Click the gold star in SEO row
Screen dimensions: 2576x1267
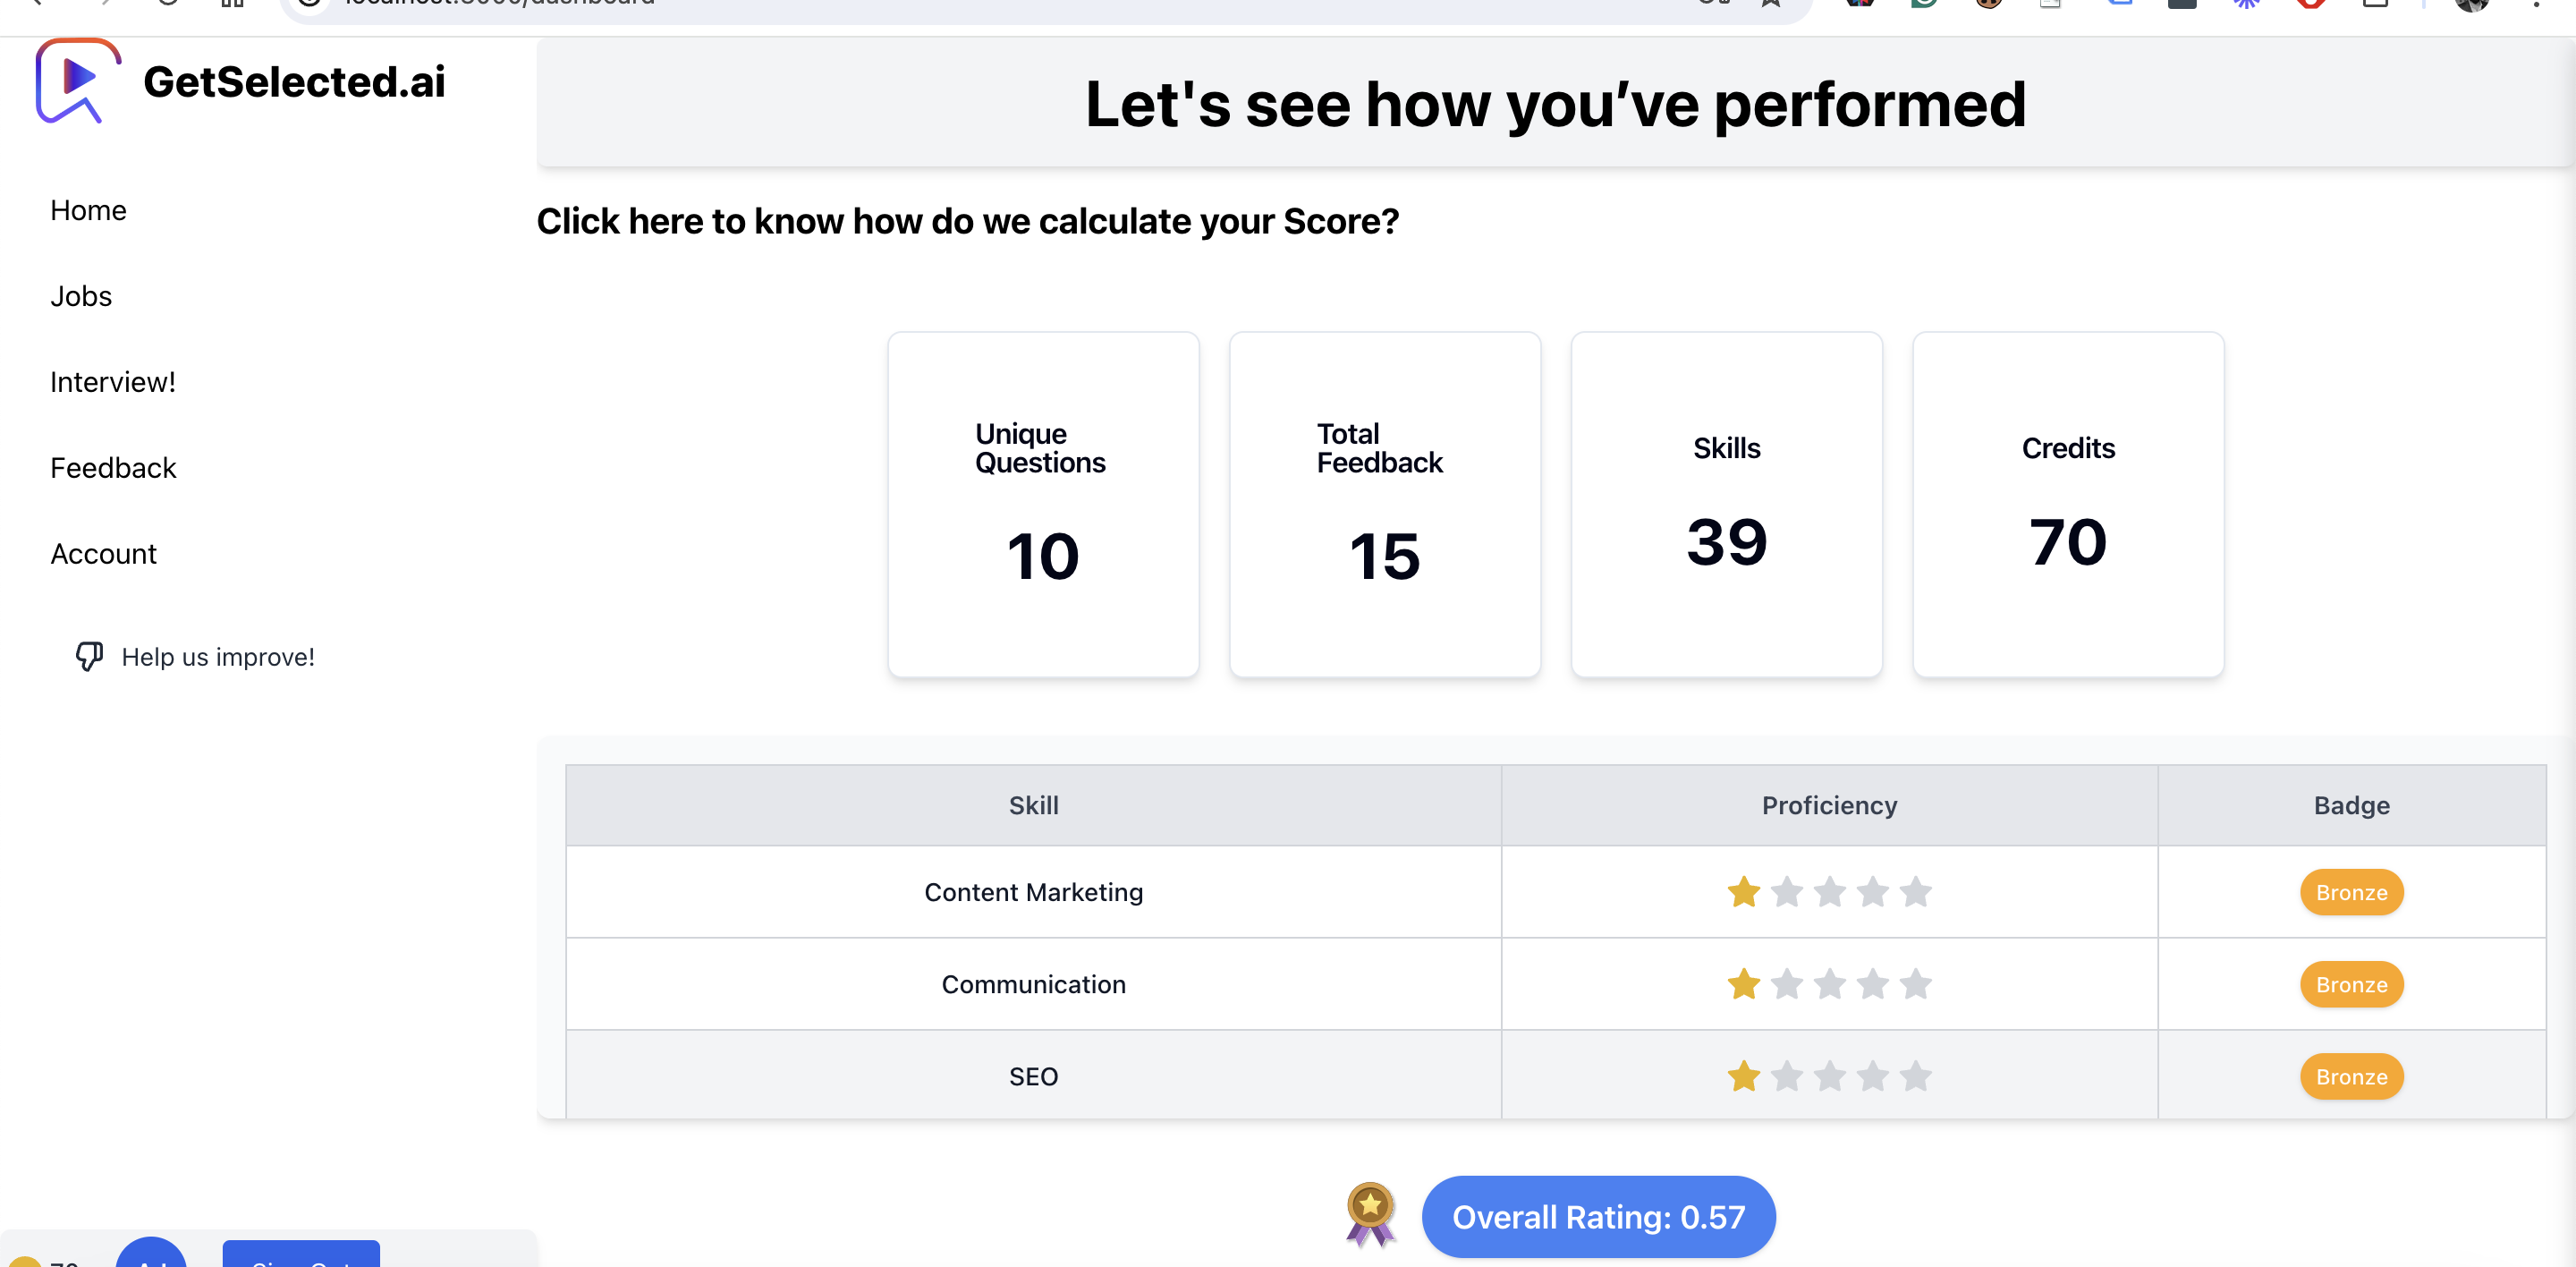click(x=1743, y=1076)
